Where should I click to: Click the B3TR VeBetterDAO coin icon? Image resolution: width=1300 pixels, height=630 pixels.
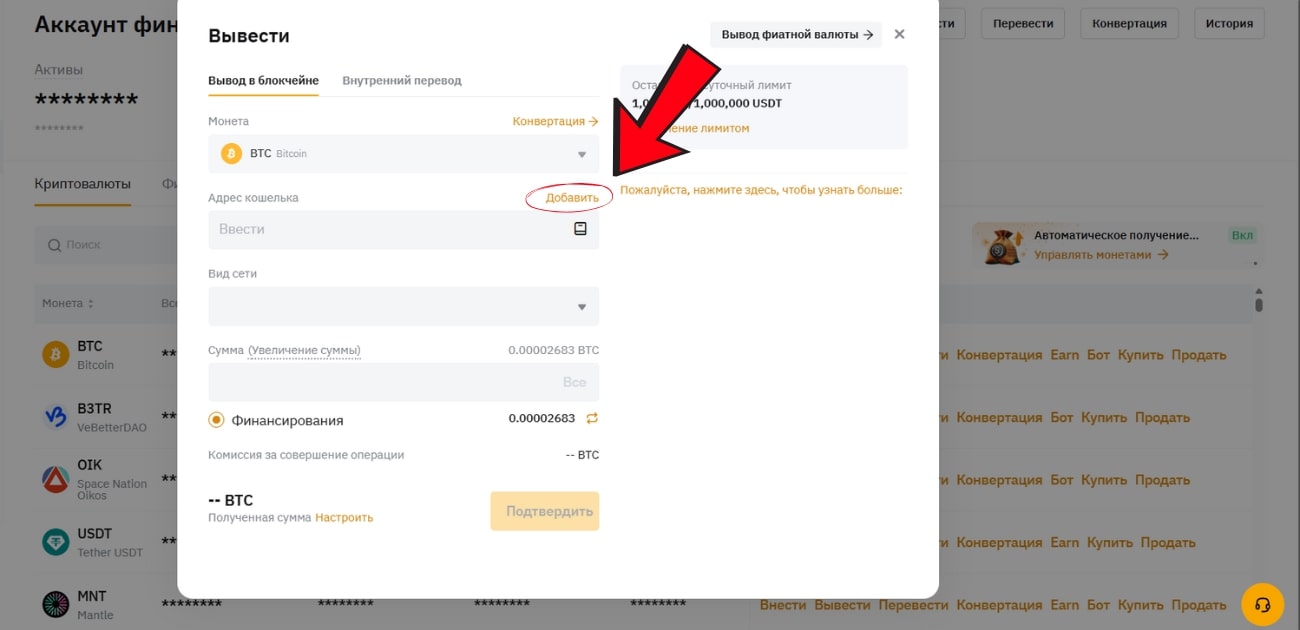[x=55, y=417]
